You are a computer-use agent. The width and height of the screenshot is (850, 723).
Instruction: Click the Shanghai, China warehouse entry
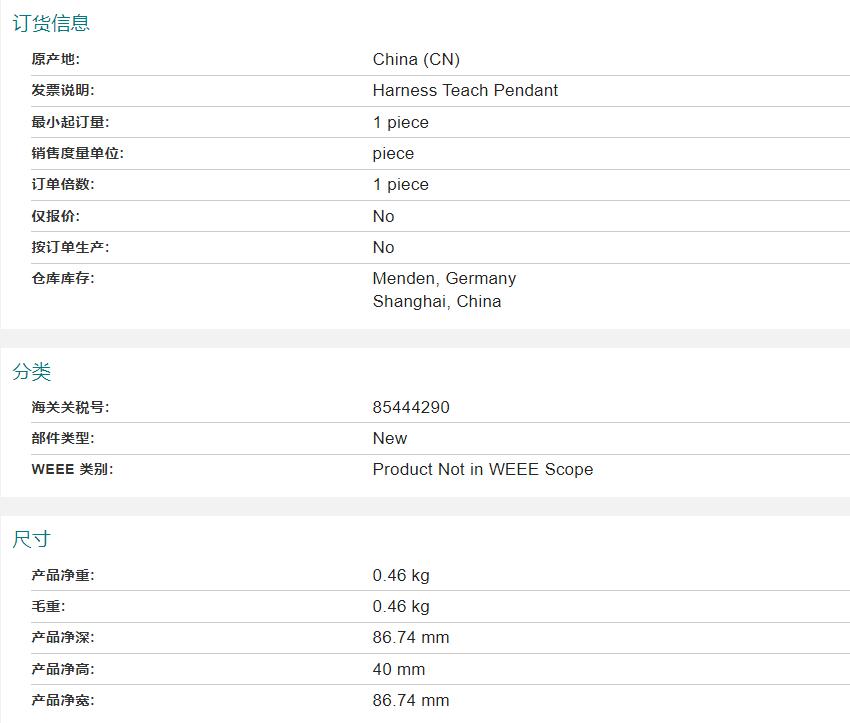[x=437, y=301]
